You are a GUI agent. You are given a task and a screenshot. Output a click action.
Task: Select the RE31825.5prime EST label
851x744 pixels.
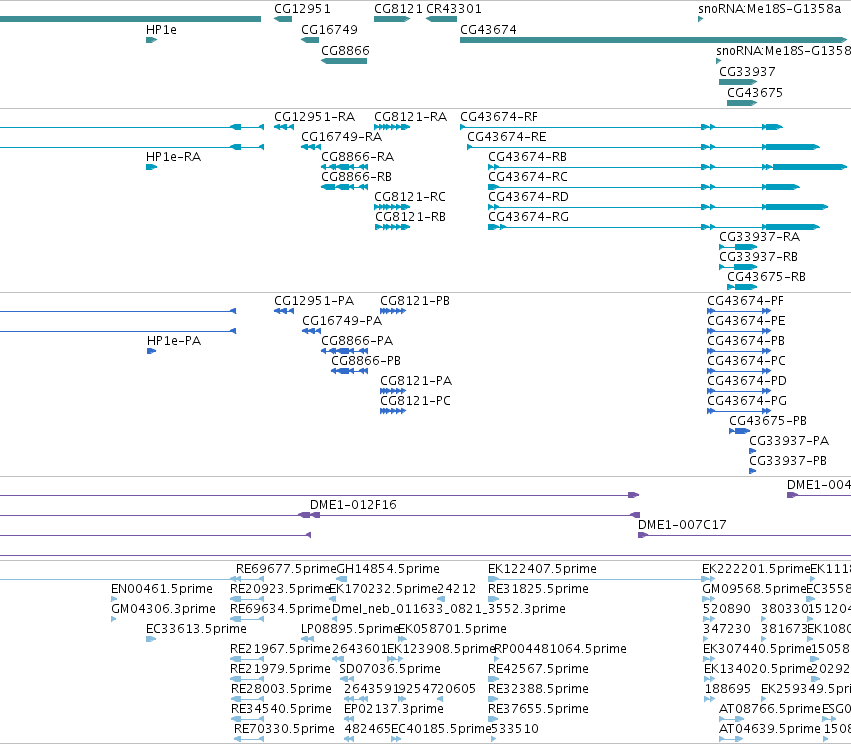pyautogui.click(x=538, y=589)
